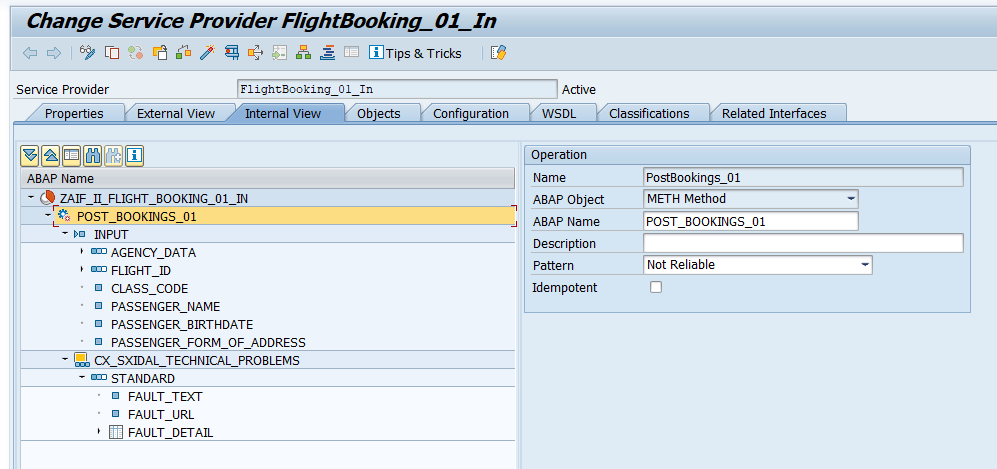This screenshot has height=469, width=997.
Task: Select the PASSENGER_NAME tree item
Action: pyautogui.click(x=165, y=306)
